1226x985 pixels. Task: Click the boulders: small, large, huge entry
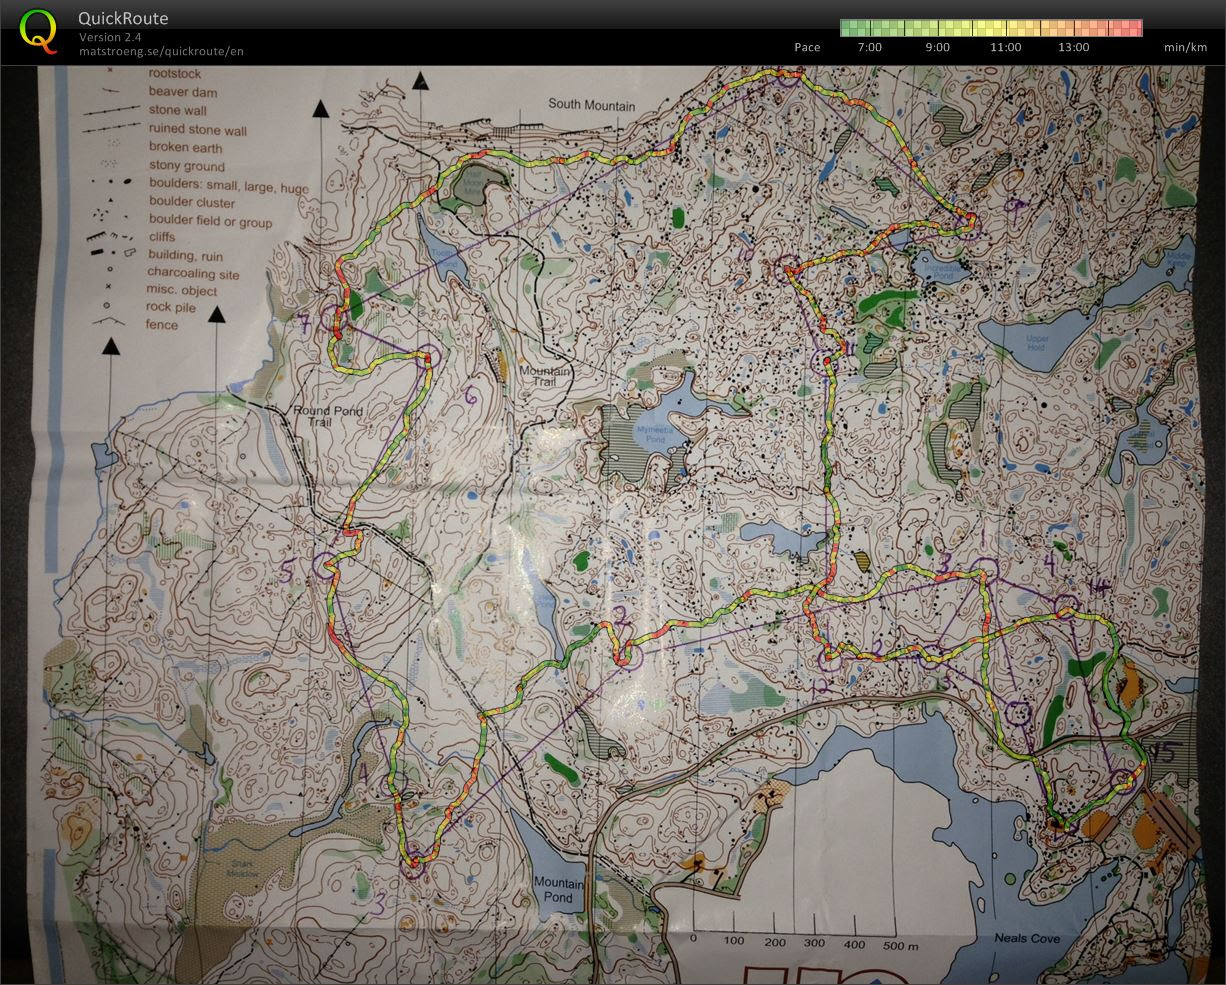pyautogui.click(x=228, y=187)
